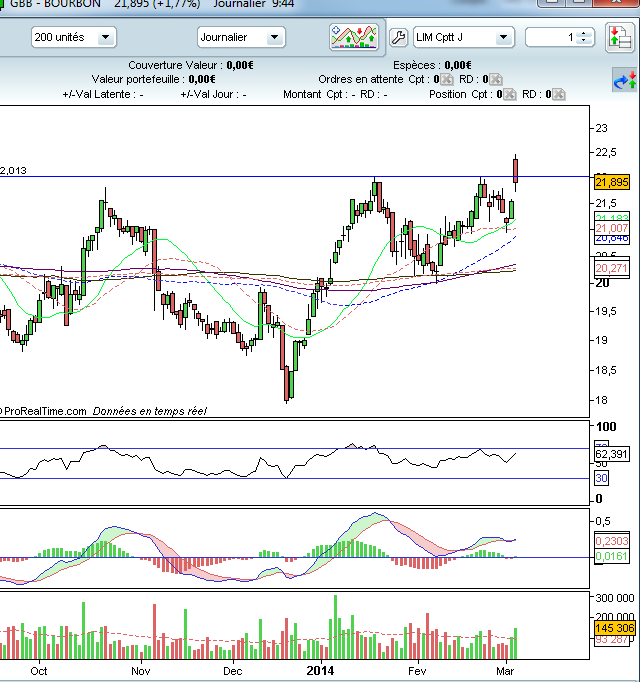Click the Fev label on the time axis

point(417,671)
